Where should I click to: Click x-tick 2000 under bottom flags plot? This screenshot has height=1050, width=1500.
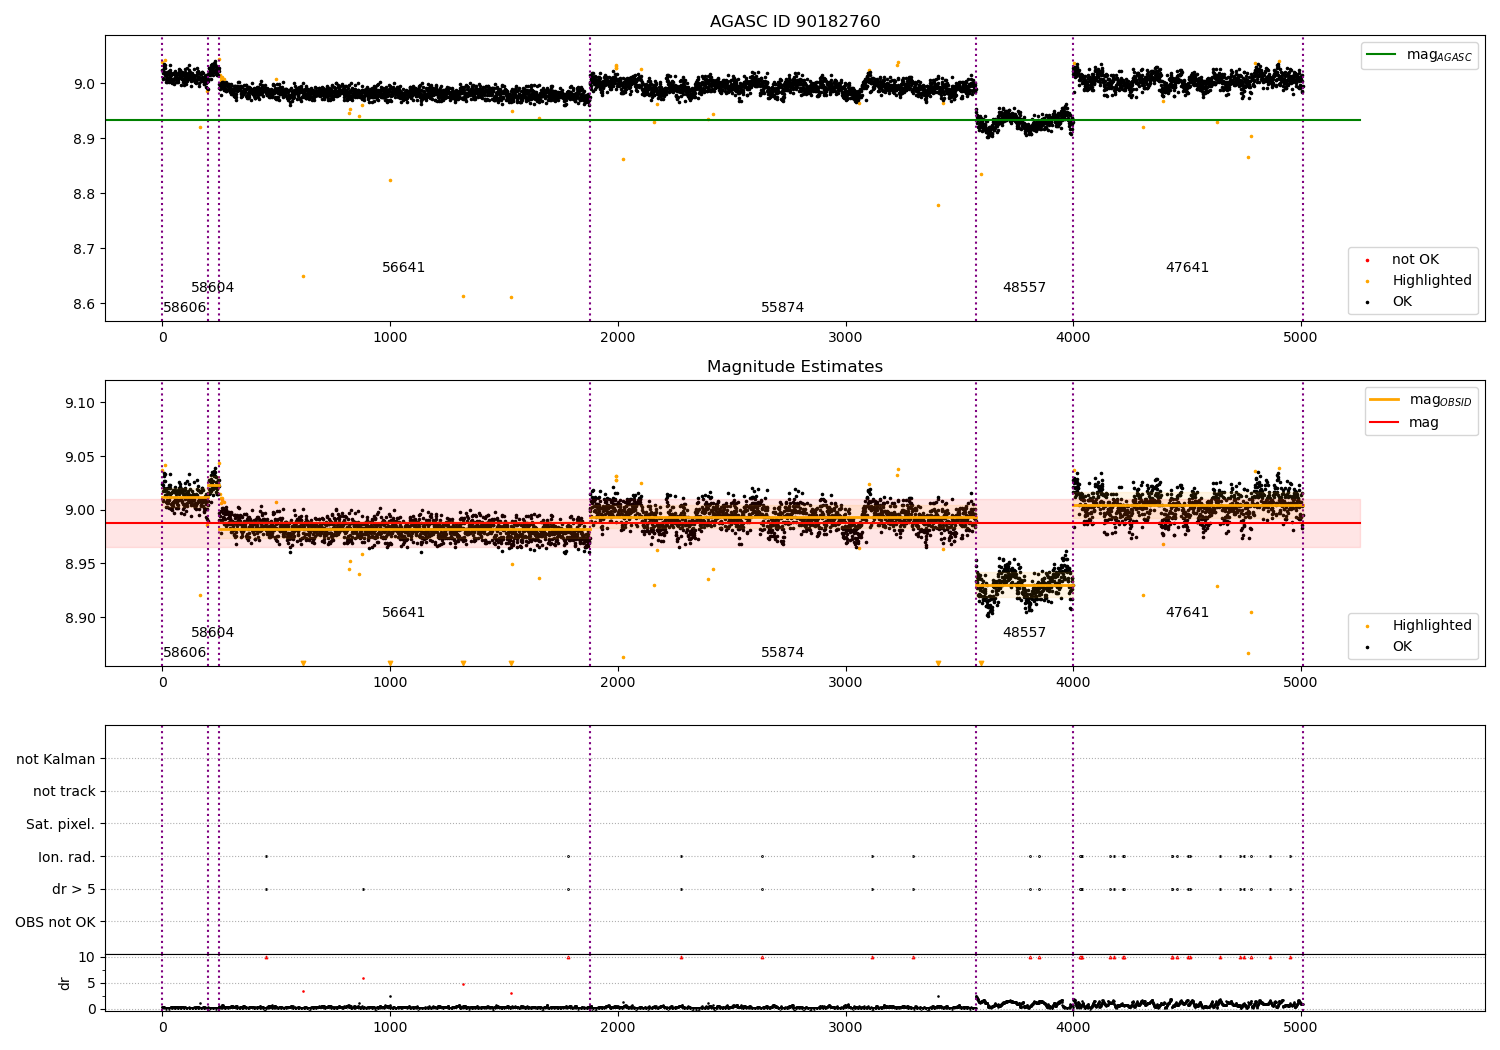pyautogui.click(x=618, y=1028)
